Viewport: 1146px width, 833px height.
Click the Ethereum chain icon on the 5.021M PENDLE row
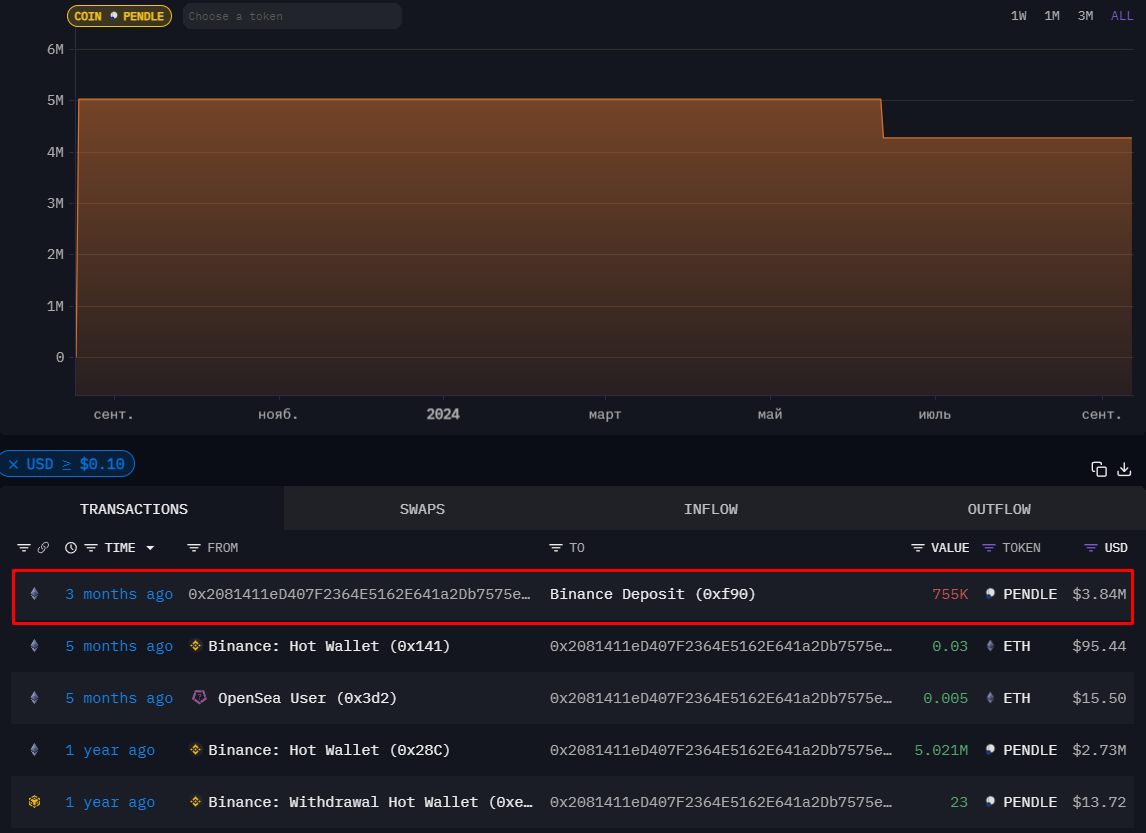coord(34,749)
